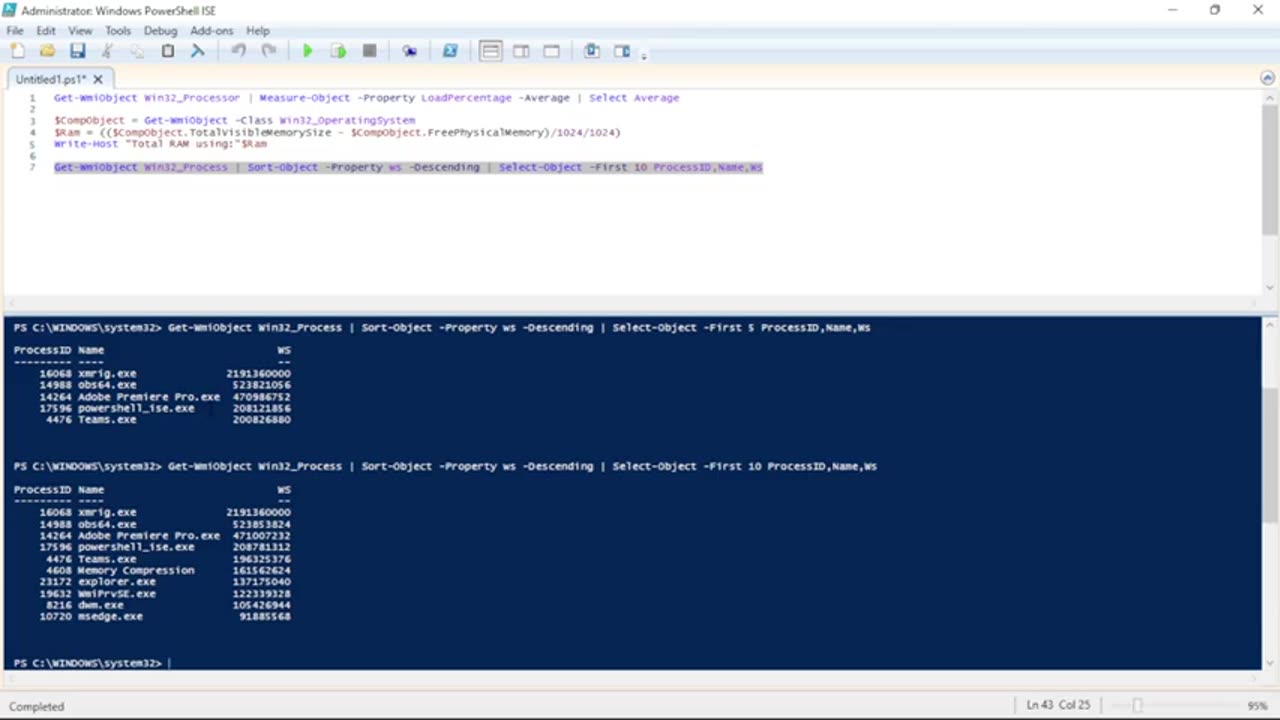Run Selection toolbar icon
This screenshot has height=720, width=1280.
click(x=338, y=51)
